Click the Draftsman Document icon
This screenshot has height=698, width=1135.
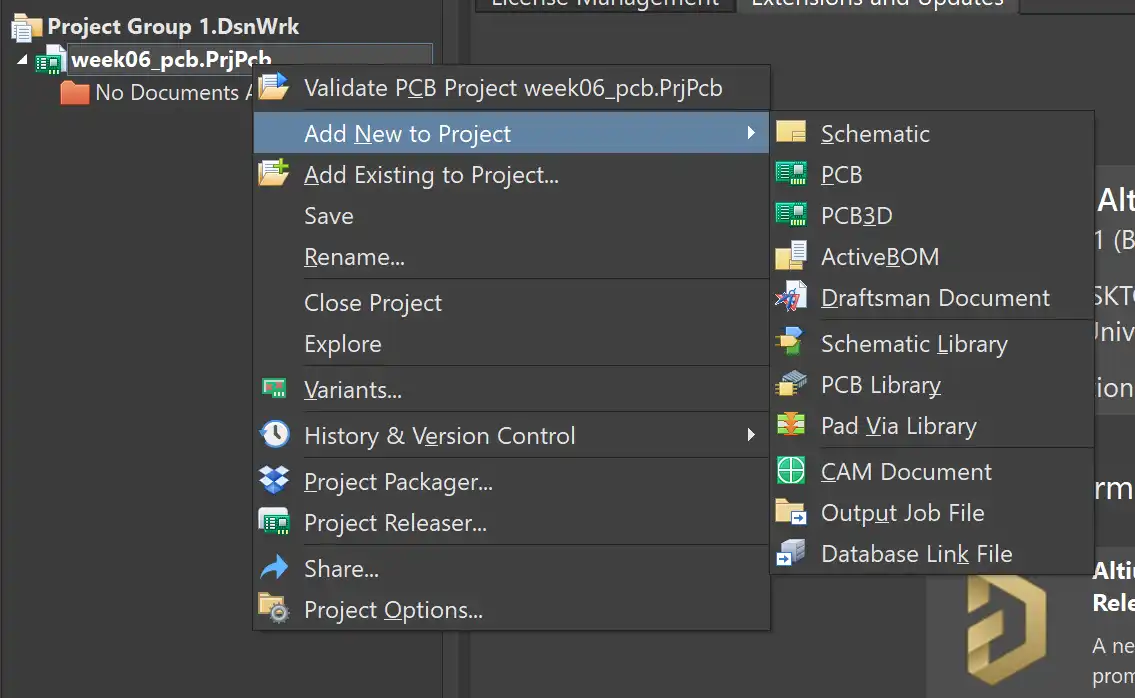pyautogui.click(x=791, y=297)
